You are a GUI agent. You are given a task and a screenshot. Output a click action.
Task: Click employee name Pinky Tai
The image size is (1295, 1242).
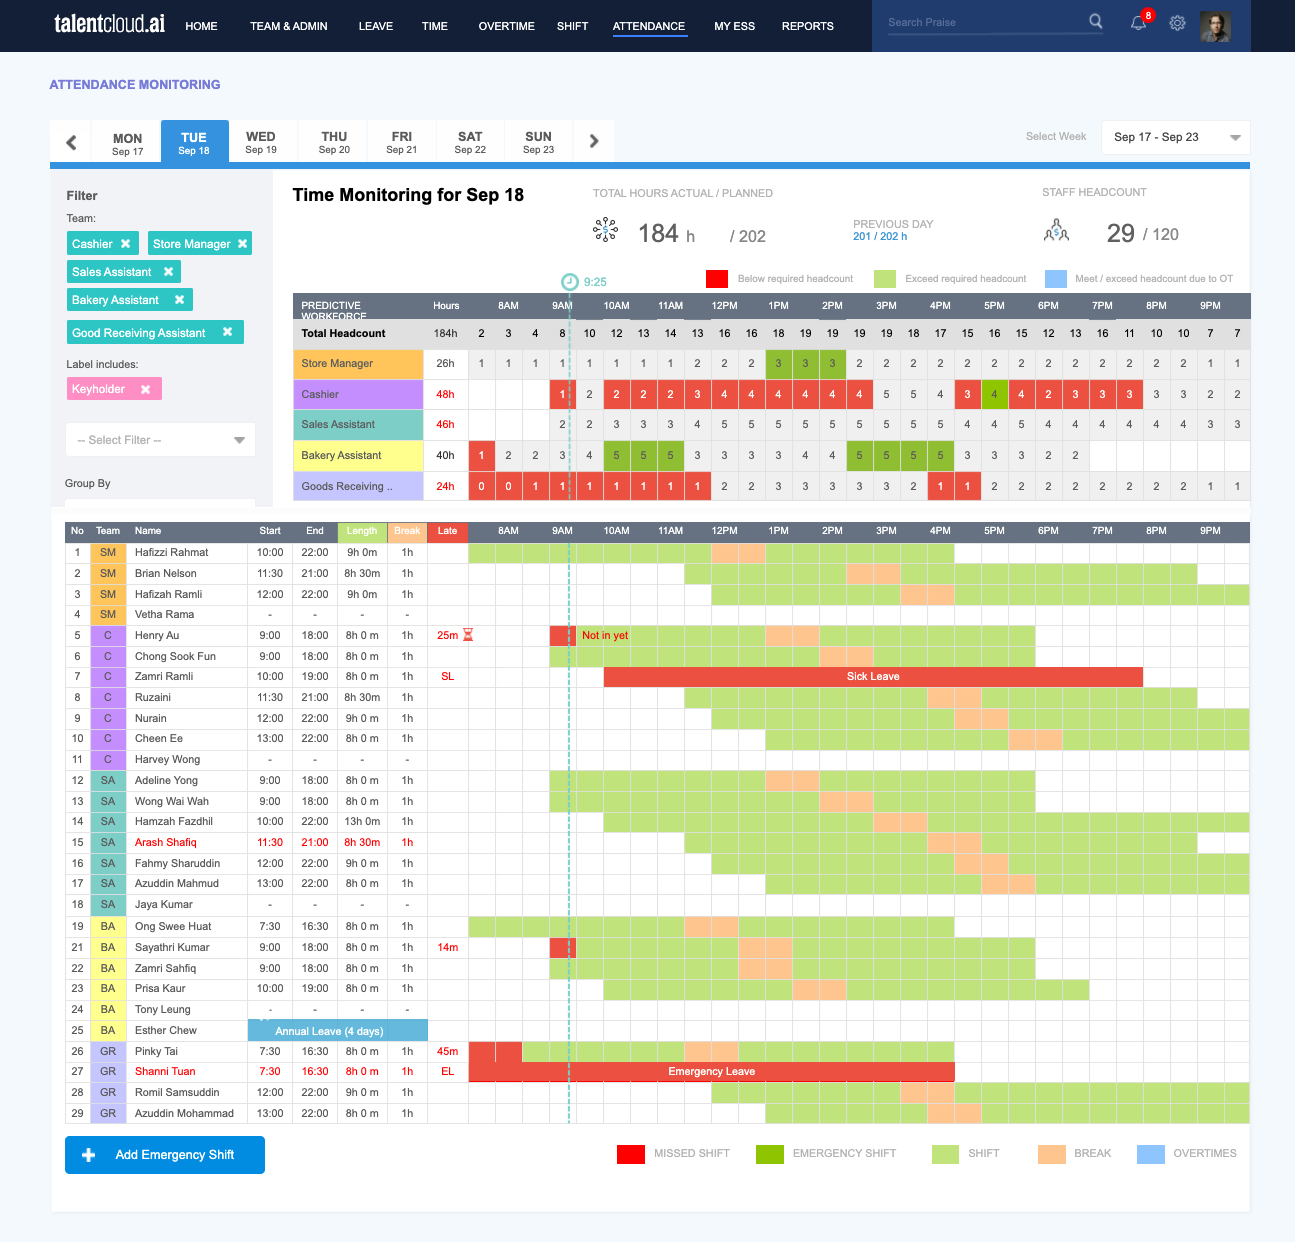(156, 1051)
